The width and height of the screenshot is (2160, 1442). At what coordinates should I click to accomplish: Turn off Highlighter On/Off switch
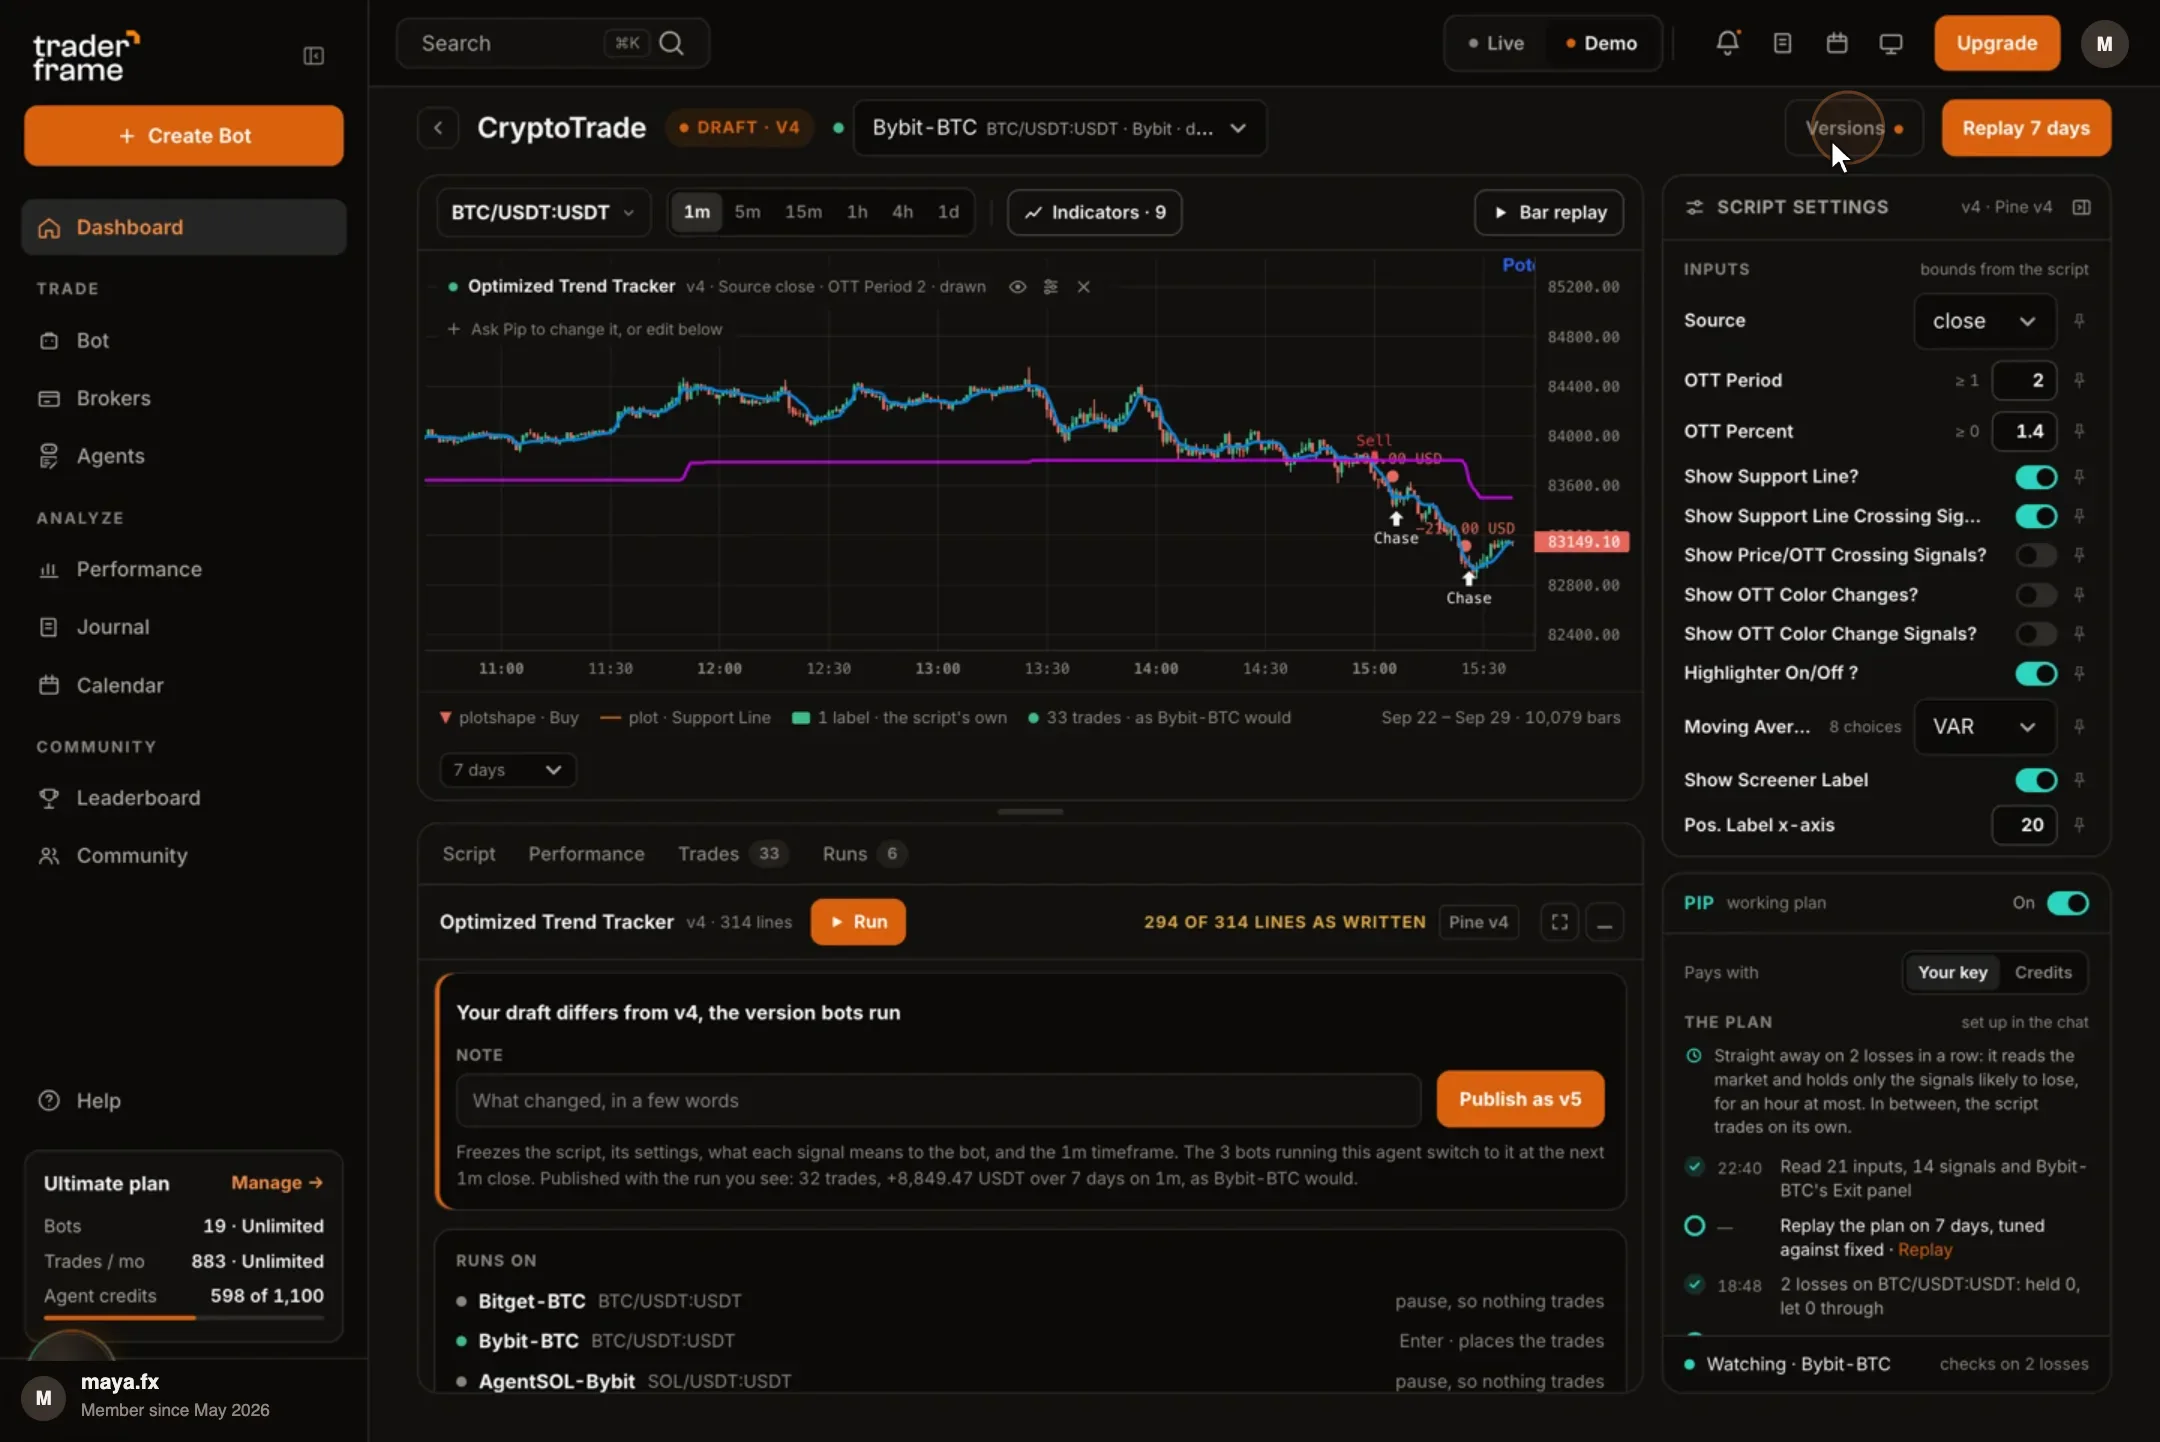coord(2036,673)
